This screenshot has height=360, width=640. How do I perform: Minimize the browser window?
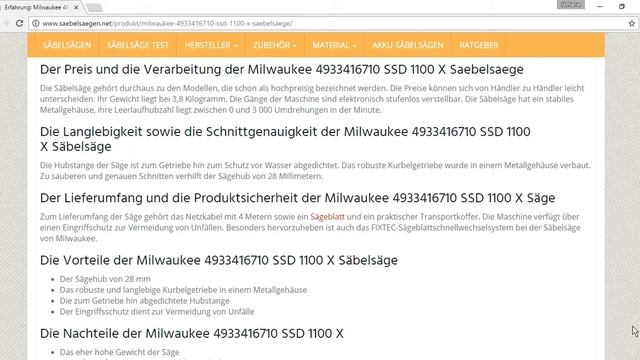coord(600,7)
